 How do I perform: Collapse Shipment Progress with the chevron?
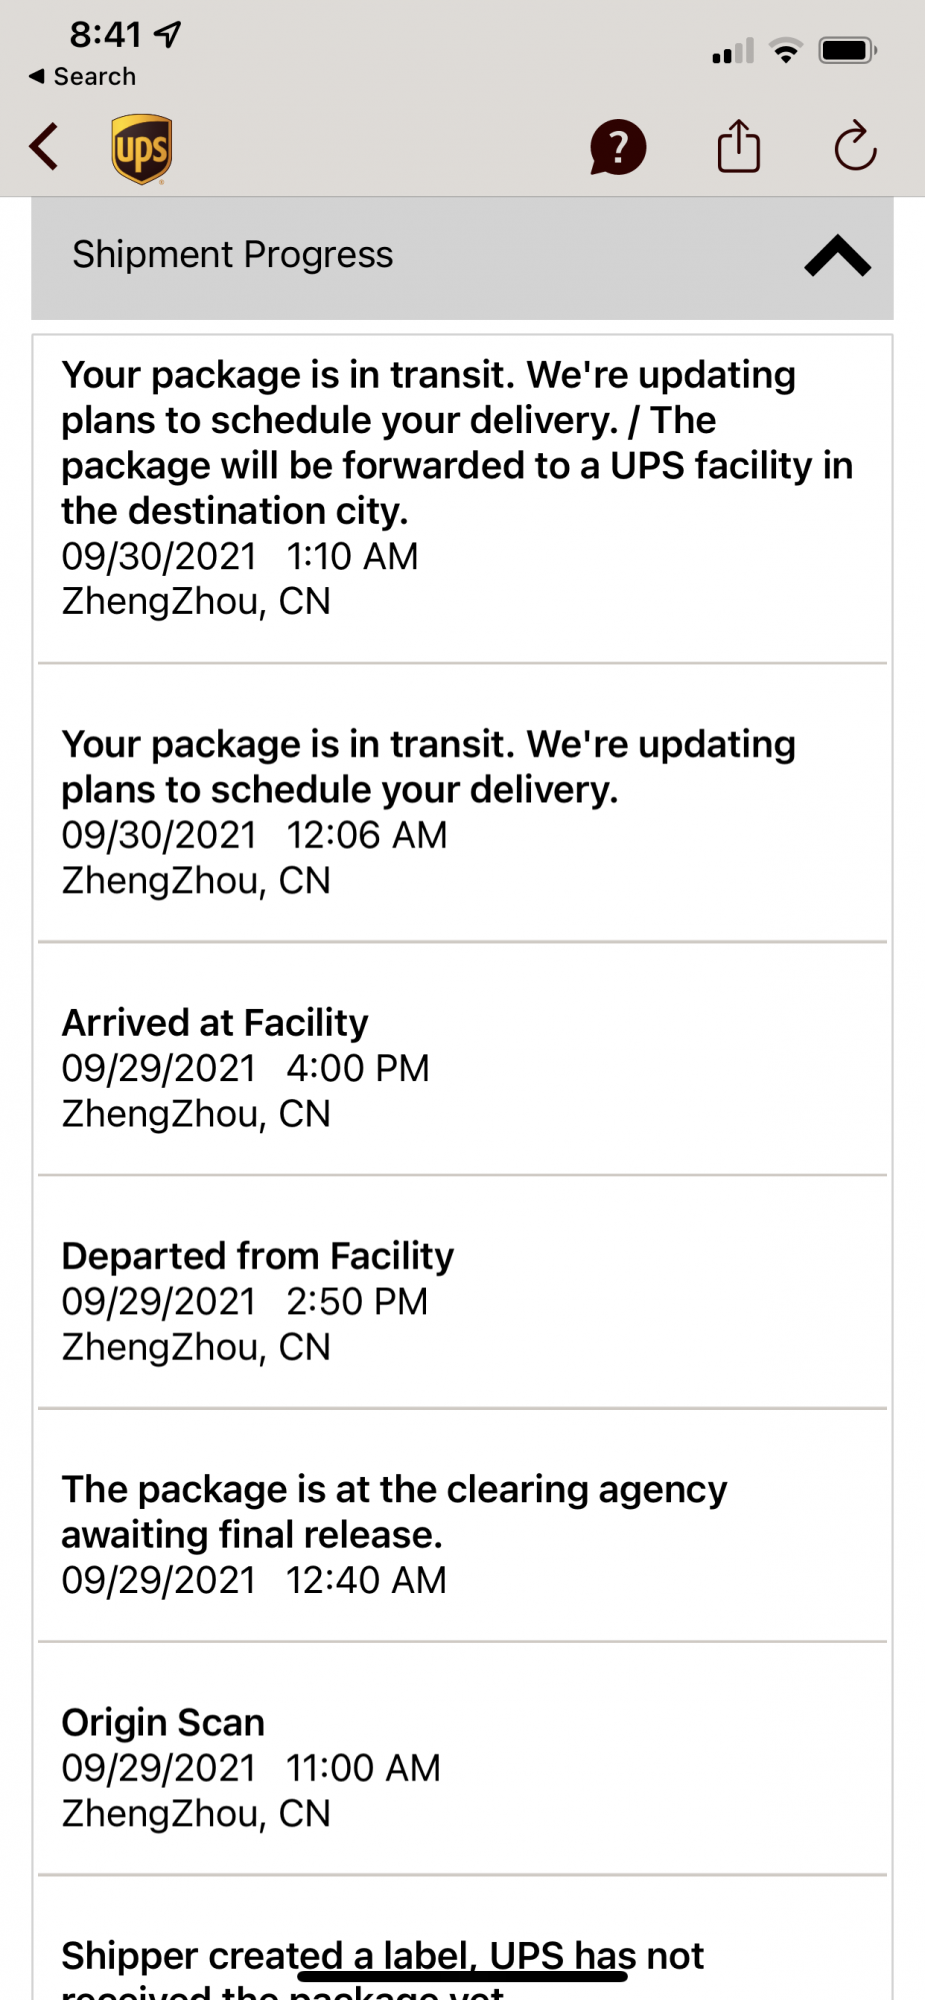838,256
